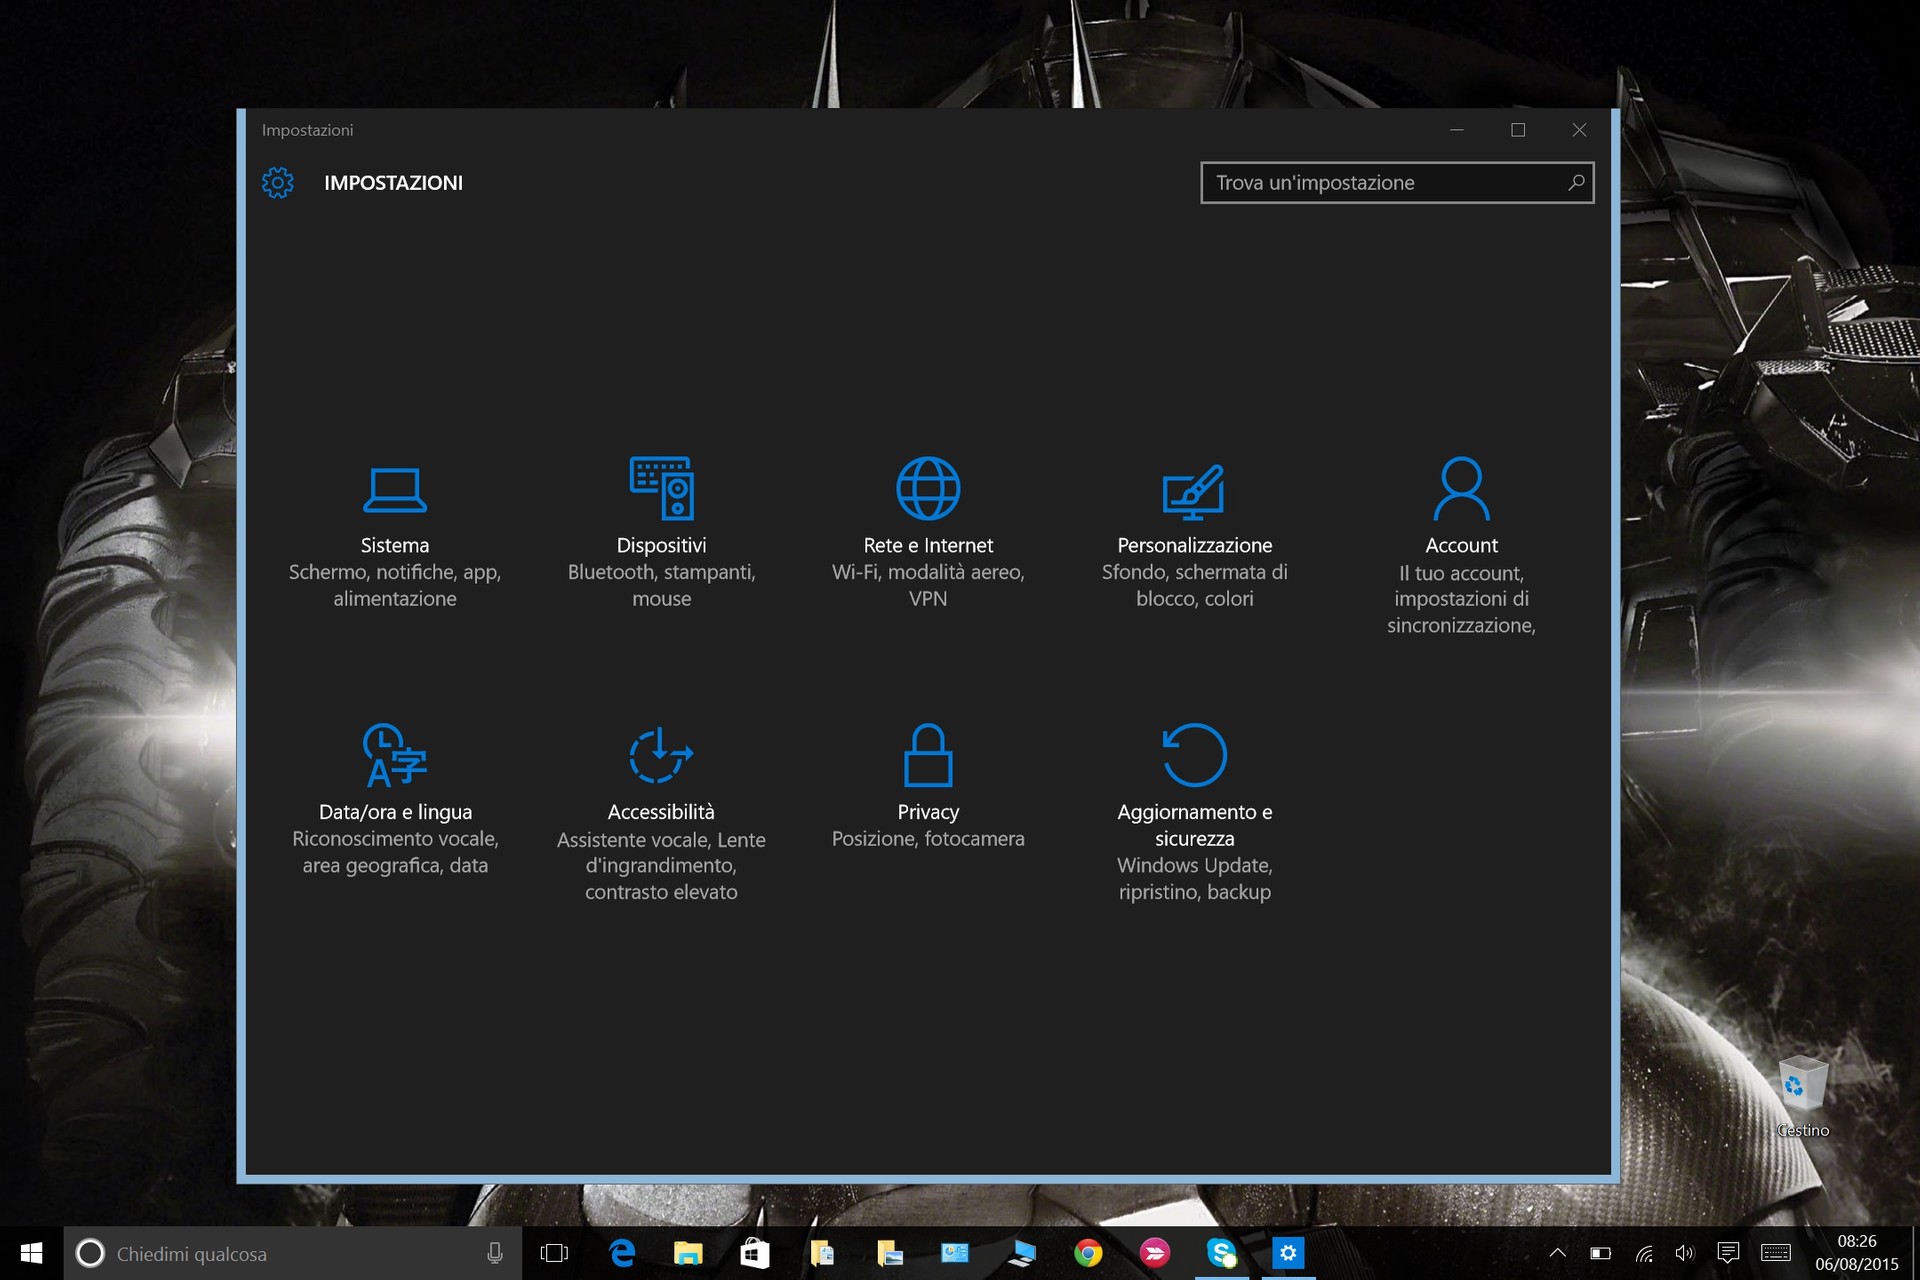
Task: Open Google Chrome from the taskbar
Action: pos(1088,1253)
